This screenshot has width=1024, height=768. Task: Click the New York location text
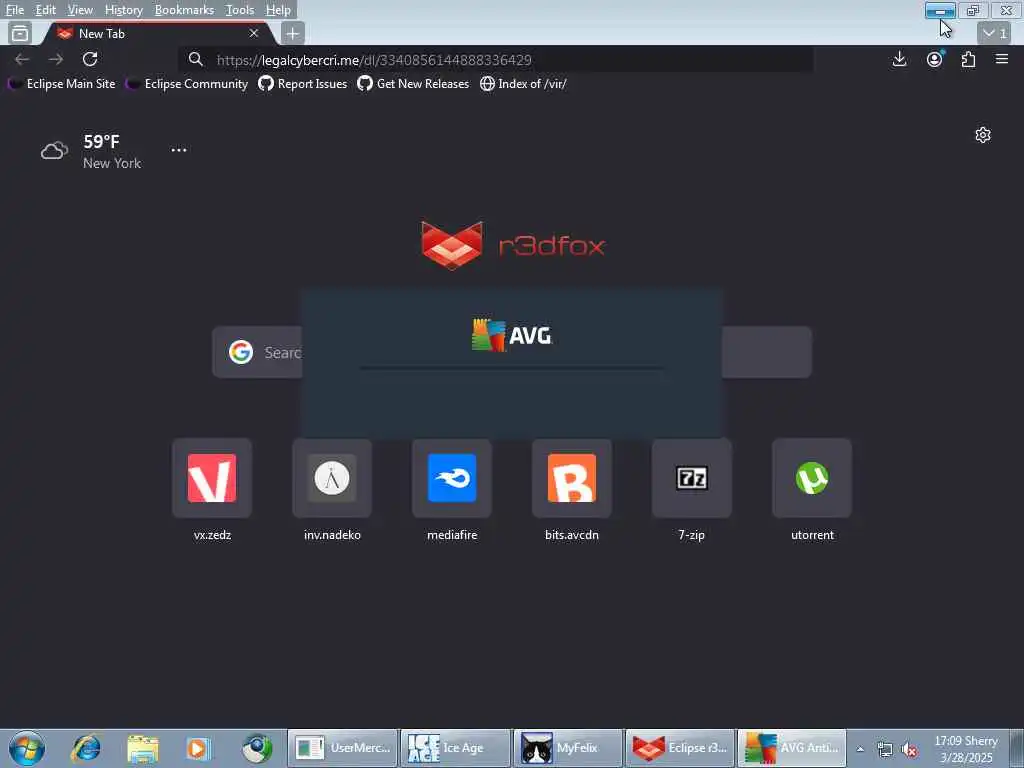[112, 163]
